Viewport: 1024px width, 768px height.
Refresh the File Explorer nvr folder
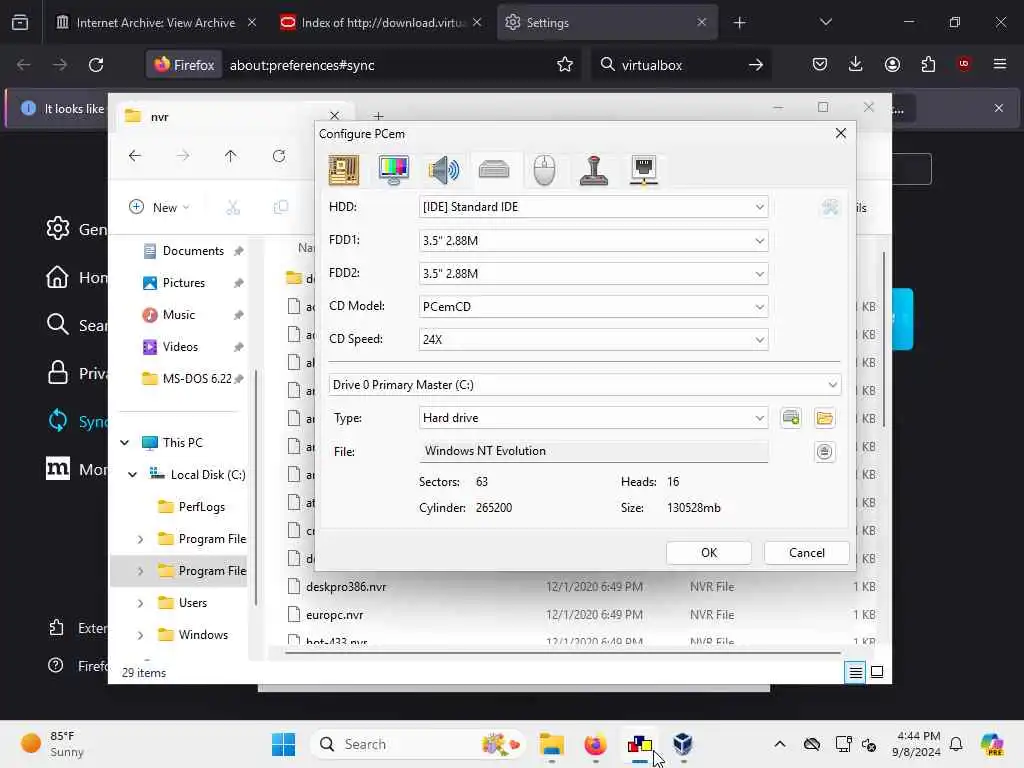tap(279, 155)
